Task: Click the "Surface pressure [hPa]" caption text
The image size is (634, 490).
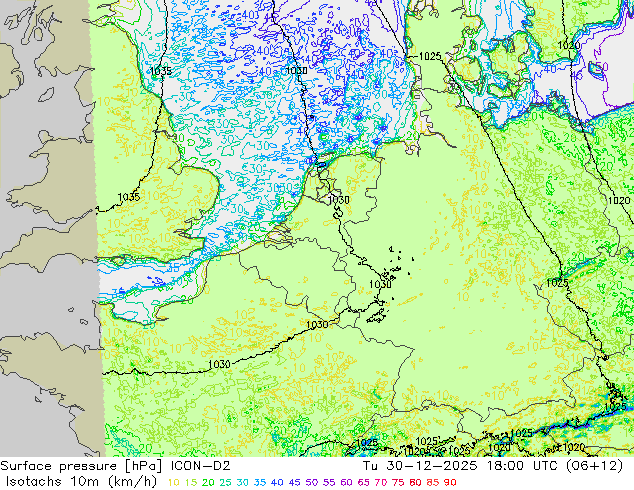Action: [82, 466]
